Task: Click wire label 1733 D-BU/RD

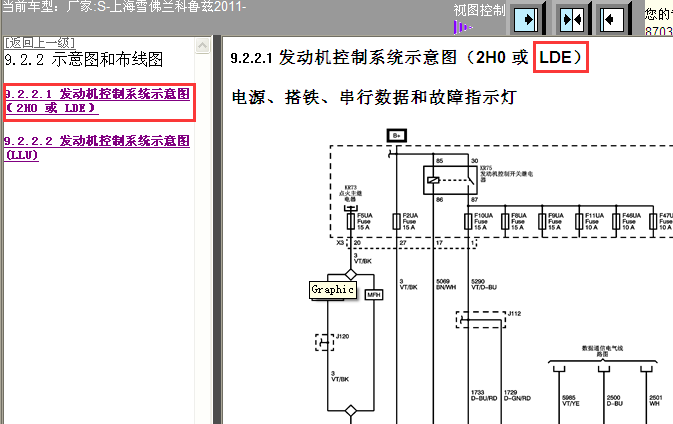Action: 484,395
